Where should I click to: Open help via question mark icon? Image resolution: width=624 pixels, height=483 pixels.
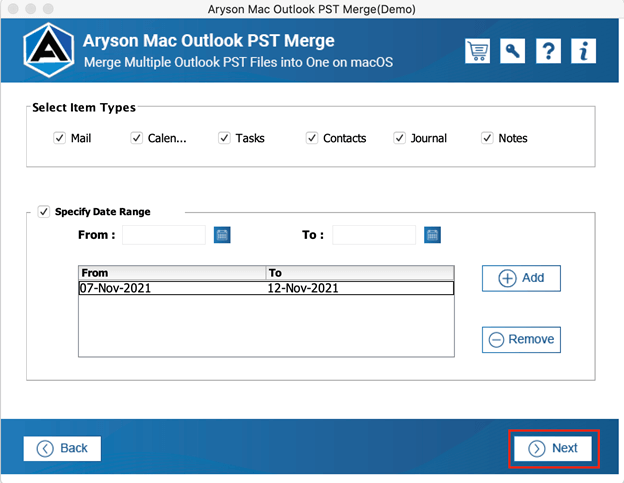548,51
